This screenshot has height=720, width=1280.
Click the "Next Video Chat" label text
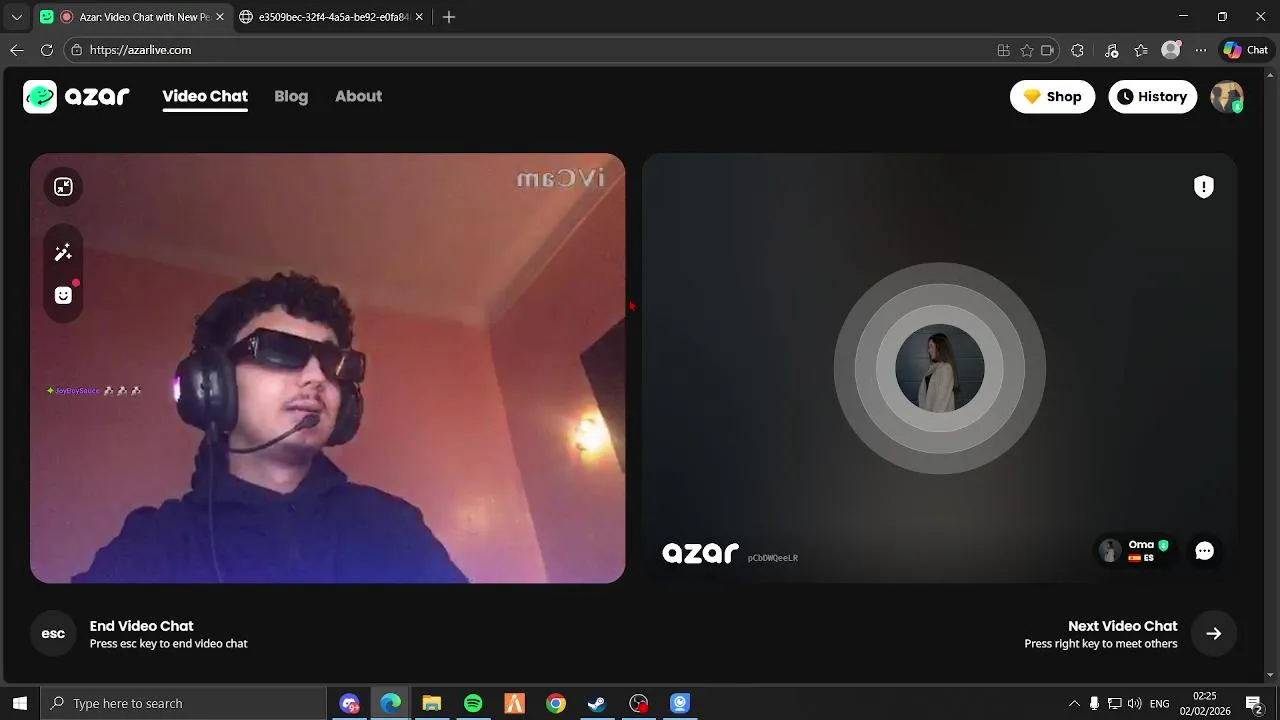(1122, 626)
